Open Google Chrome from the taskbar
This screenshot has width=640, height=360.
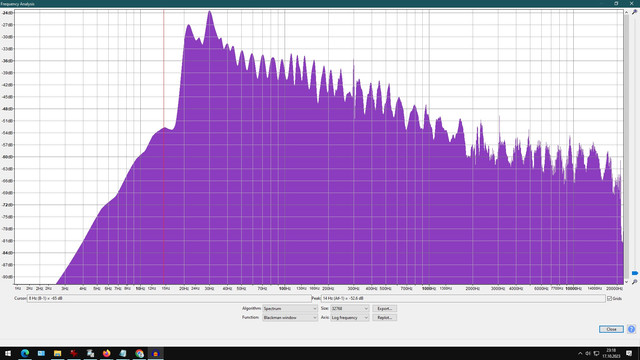click(x=139, y=353)
